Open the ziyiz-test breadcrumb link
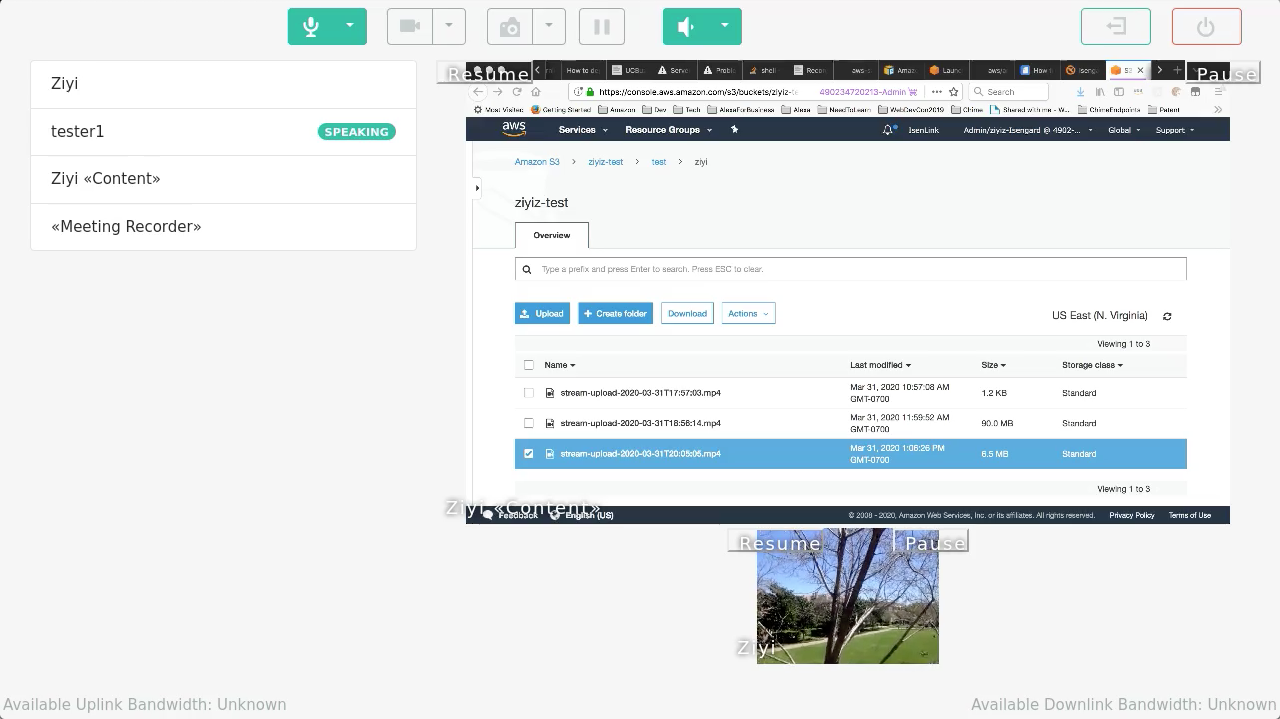The width and height of the screenshot is (1280, 719). pos(605,162)
